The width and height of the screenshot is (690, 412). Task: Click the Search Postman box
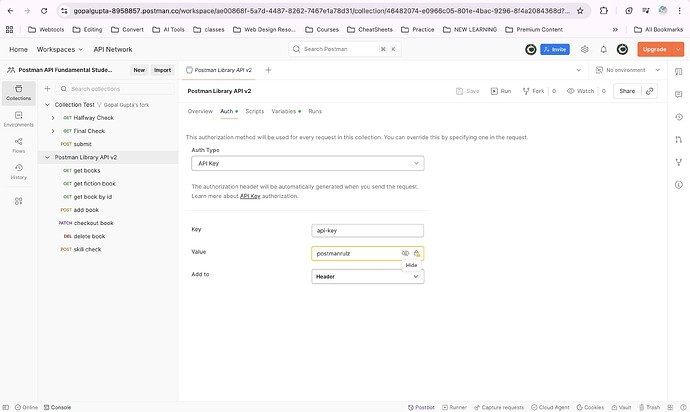pyautogui.click(x=345, y=49)
